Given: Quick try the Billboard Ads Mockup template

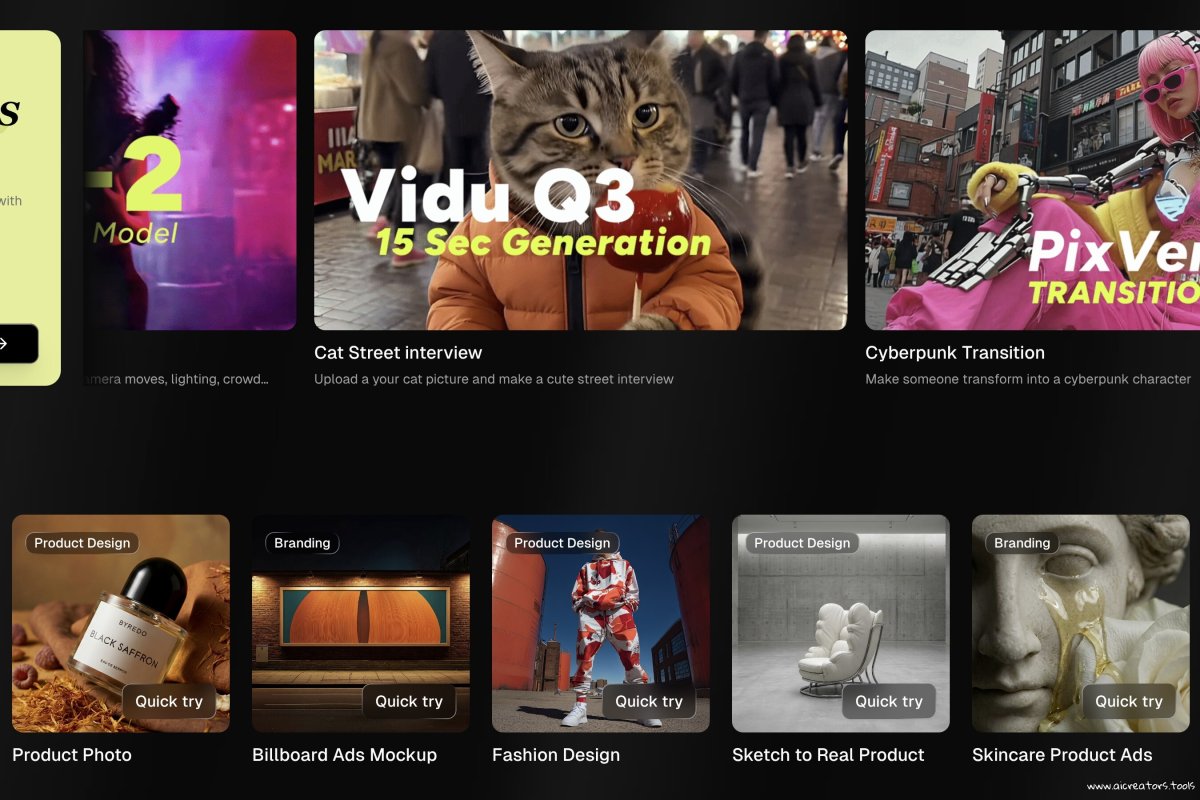Looking at the screenshot, I should pos(409,701).
